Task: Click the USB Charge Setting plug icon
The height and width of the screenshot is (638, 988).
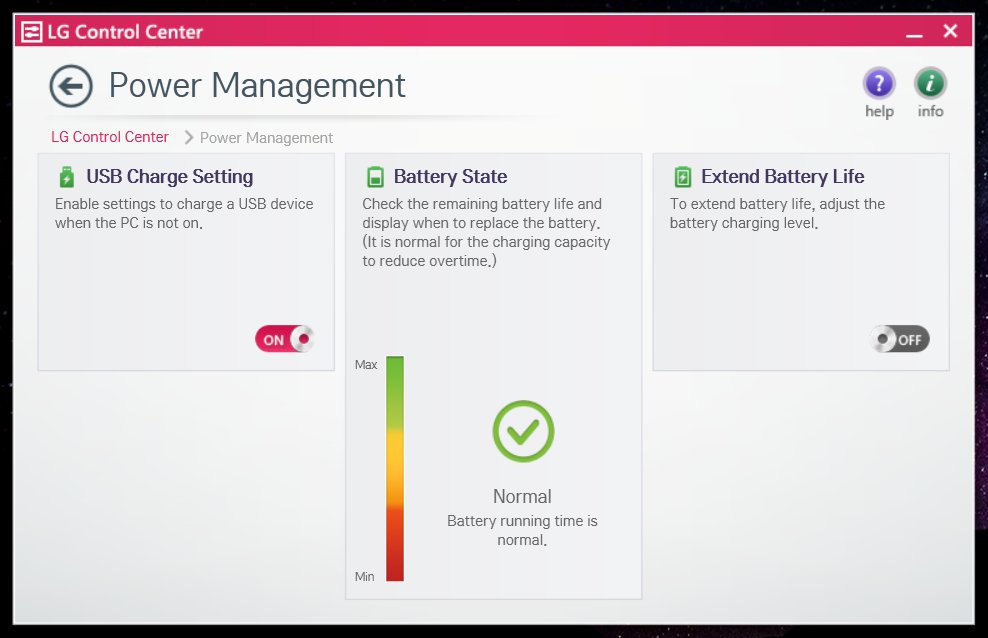Action: (67, 177)
